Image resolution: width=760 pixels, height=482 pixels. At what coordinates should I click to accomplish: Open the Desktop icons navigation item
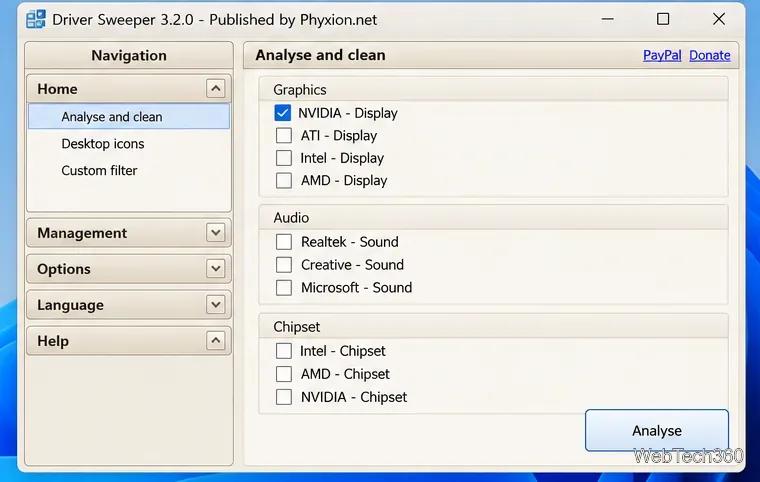tap(103, 144)
